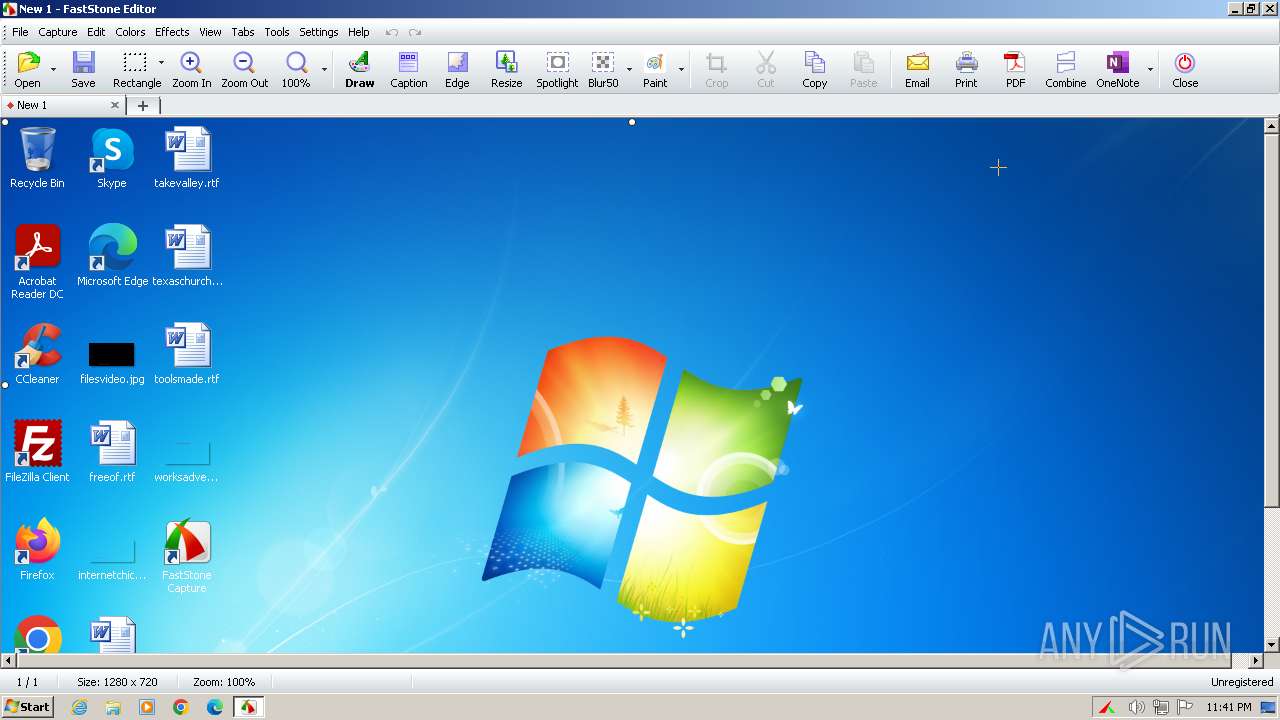Expand the Blur50 dropdown arrow
1280x720 pixels.
click(x=629, y=70)
